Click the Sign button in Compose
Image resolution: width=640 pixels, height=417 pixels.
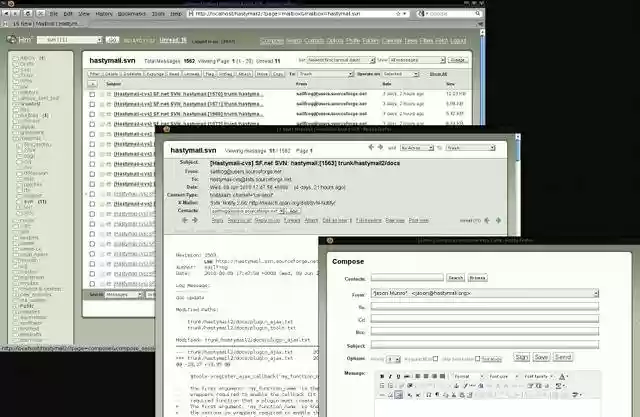(521, 357)
